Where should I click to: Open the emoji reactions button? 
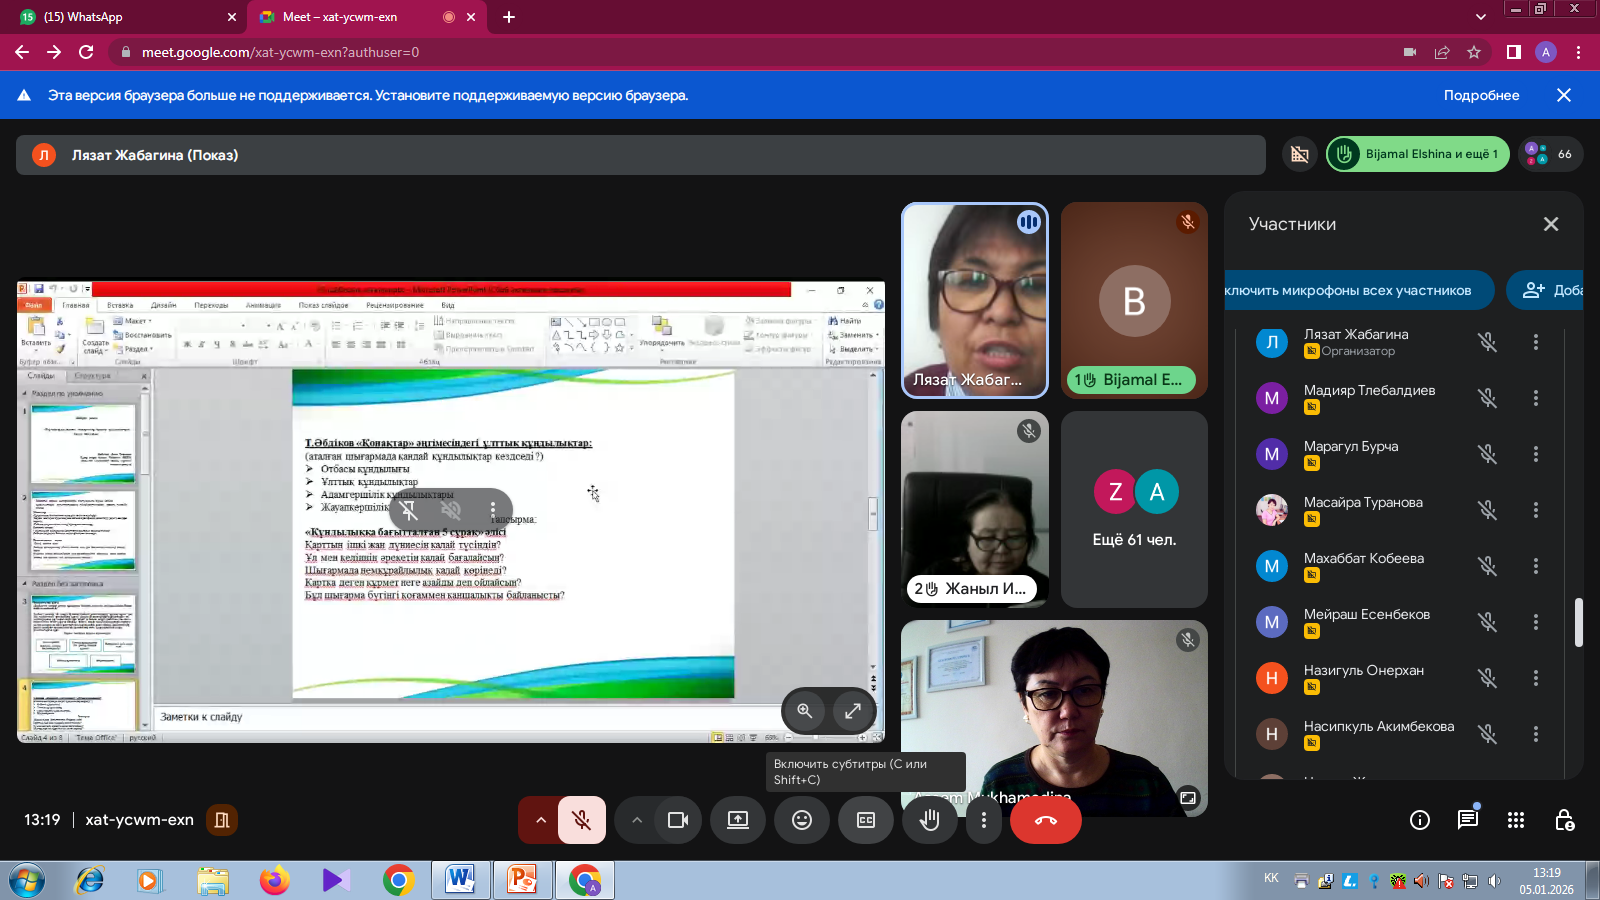[x=802, y=820]
